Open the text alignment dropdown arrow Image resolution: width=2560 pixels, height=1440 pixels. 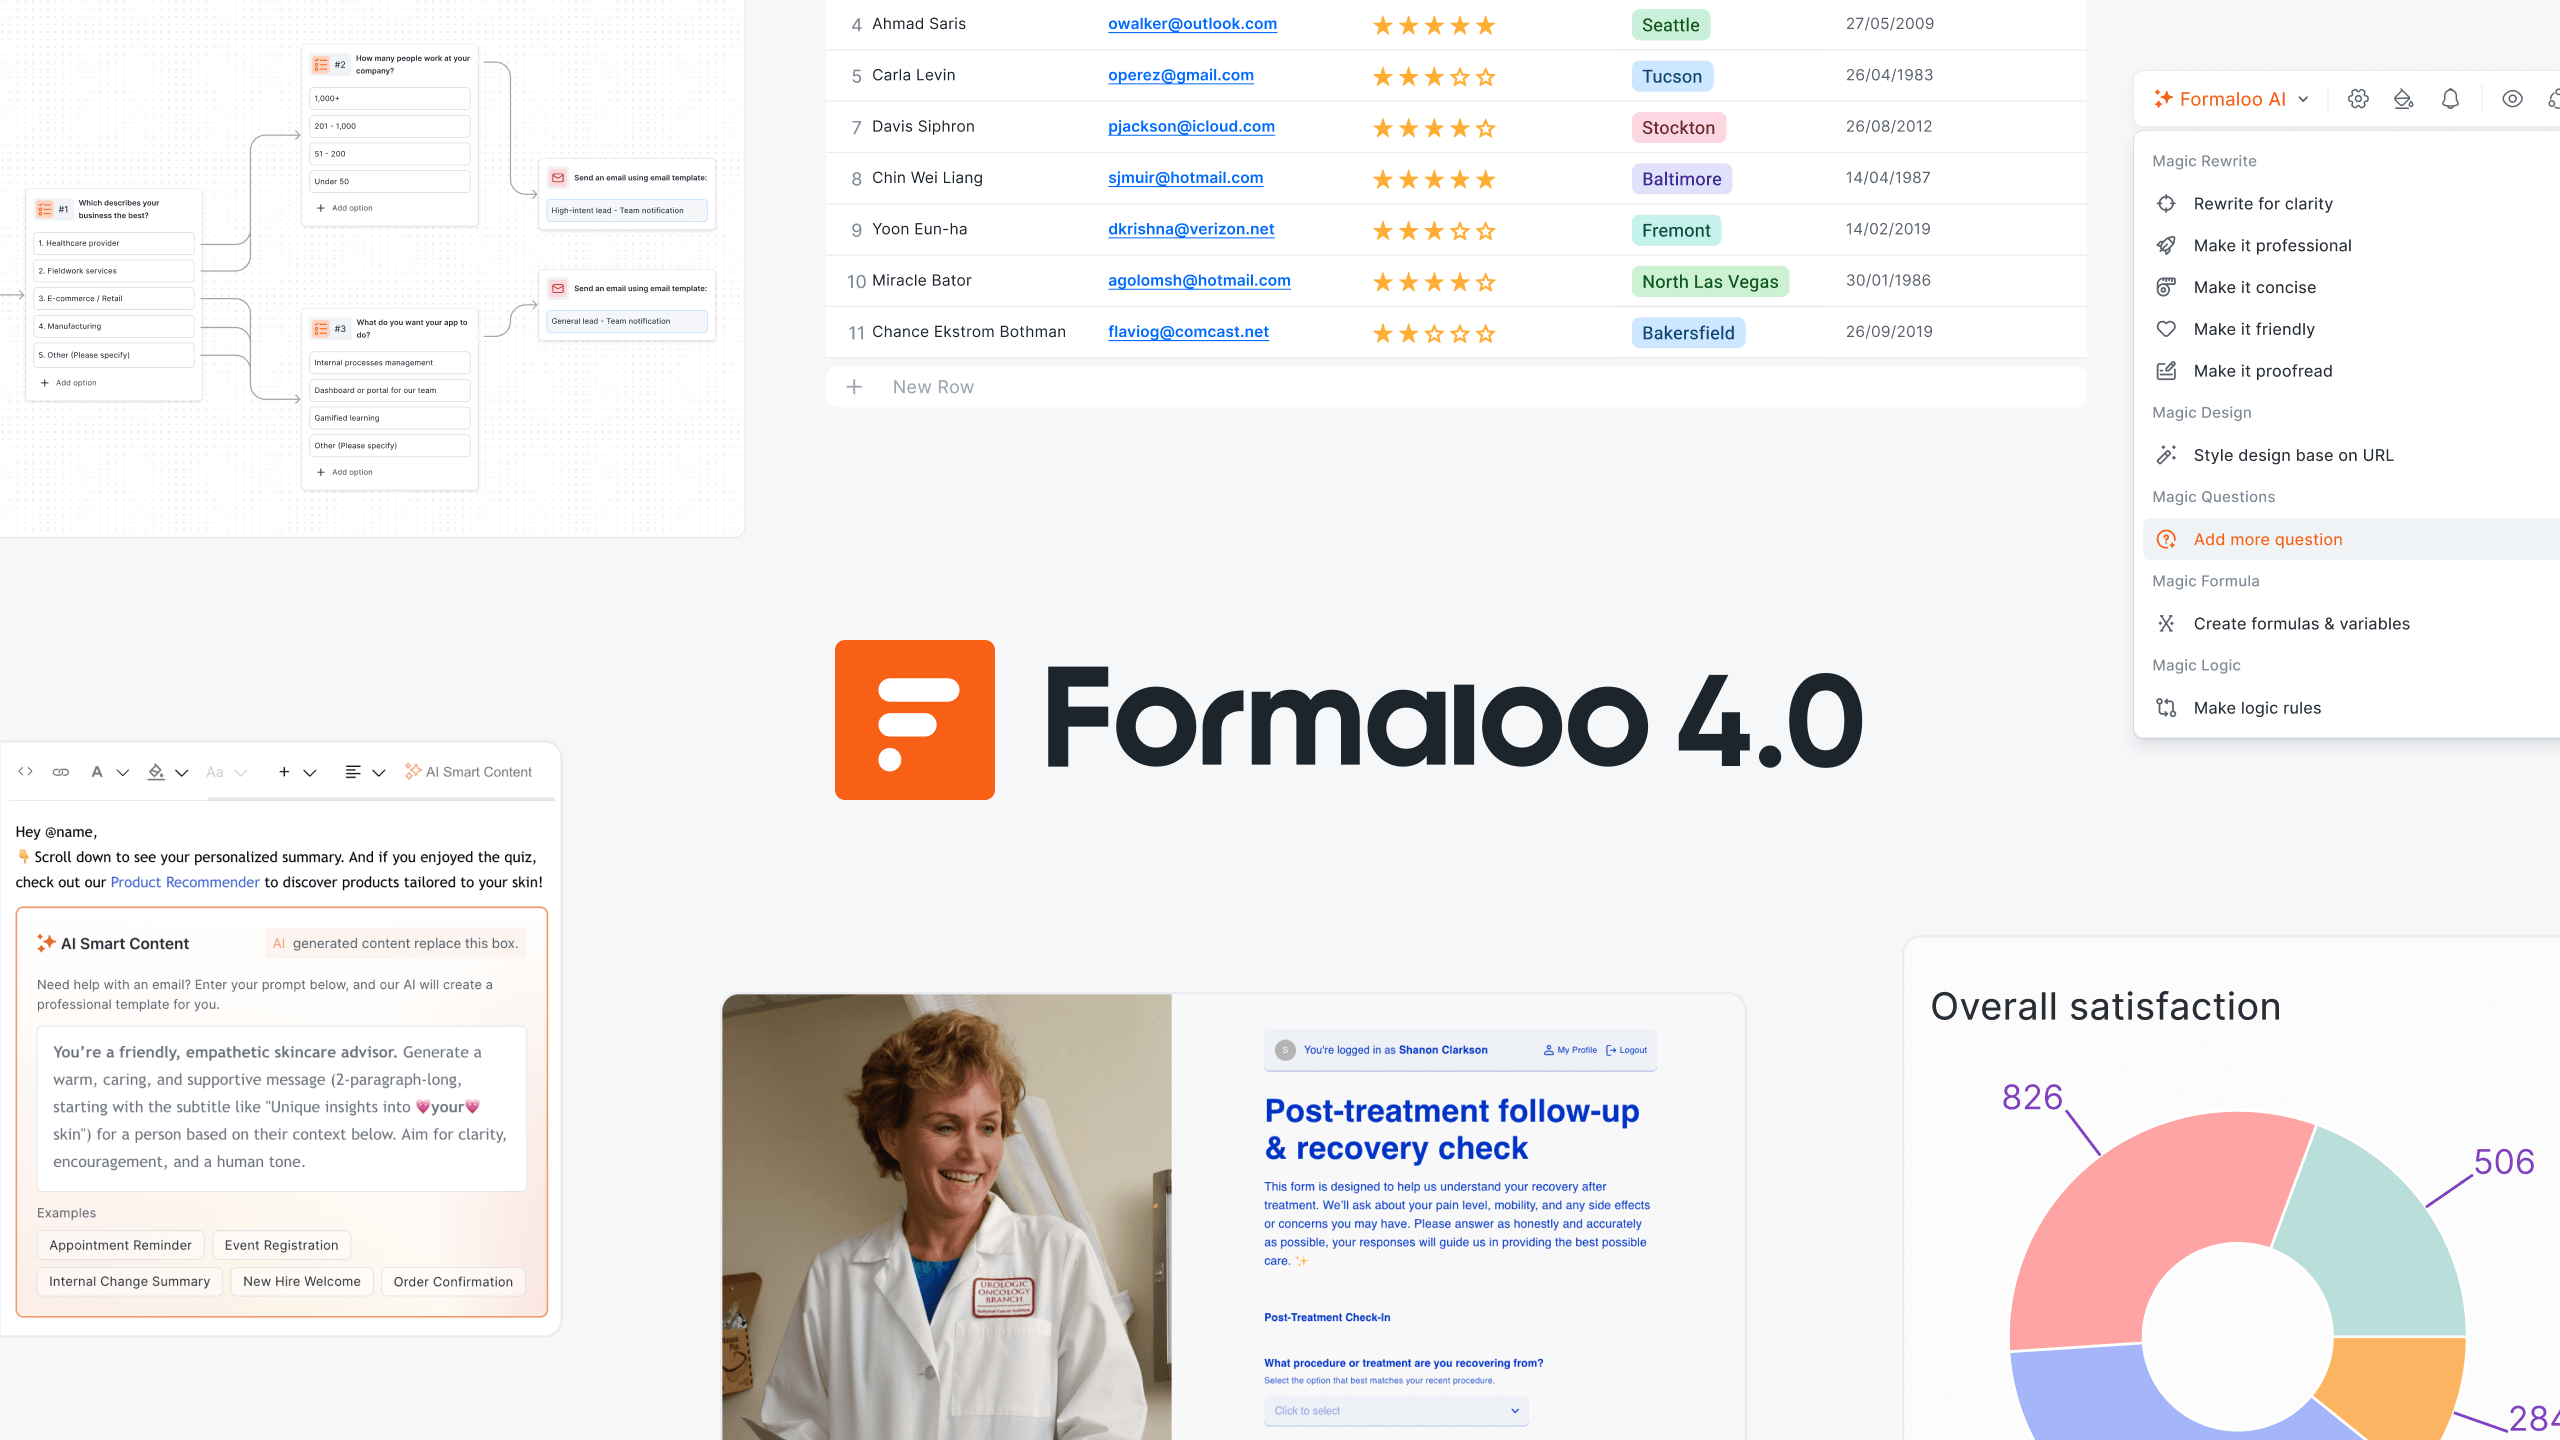[379, 772]
